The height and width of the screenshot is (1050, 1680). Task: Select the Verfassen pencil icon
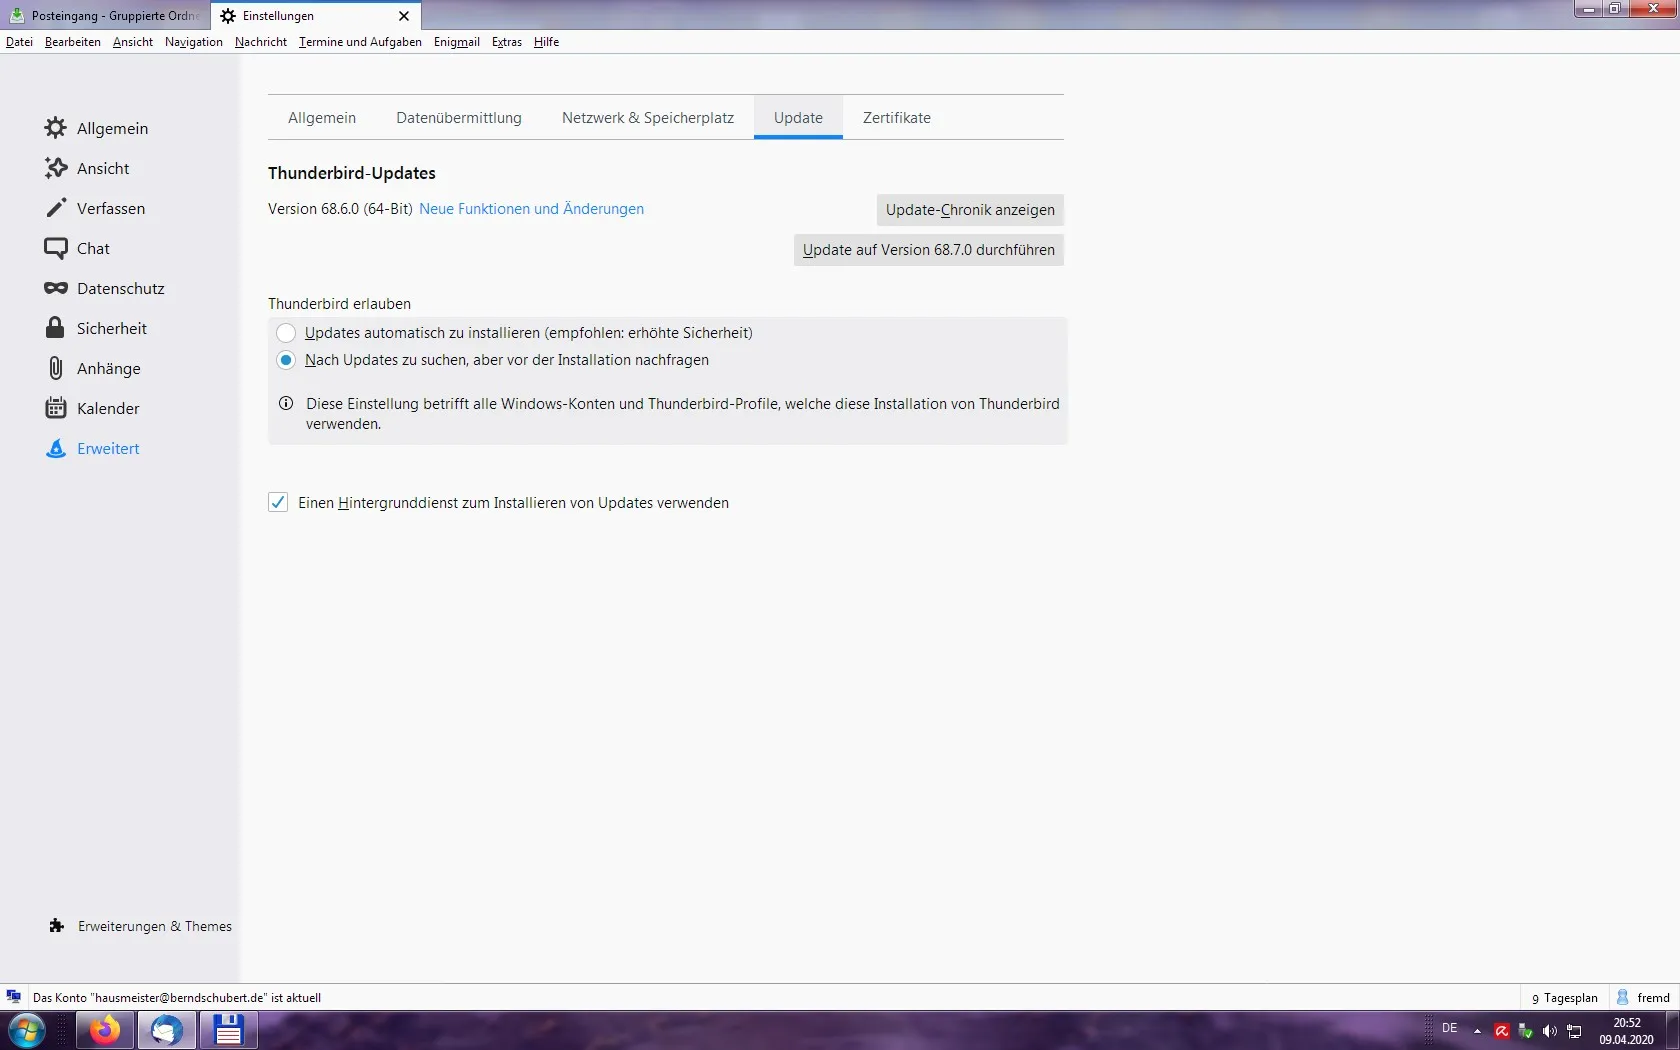(56, 208)
